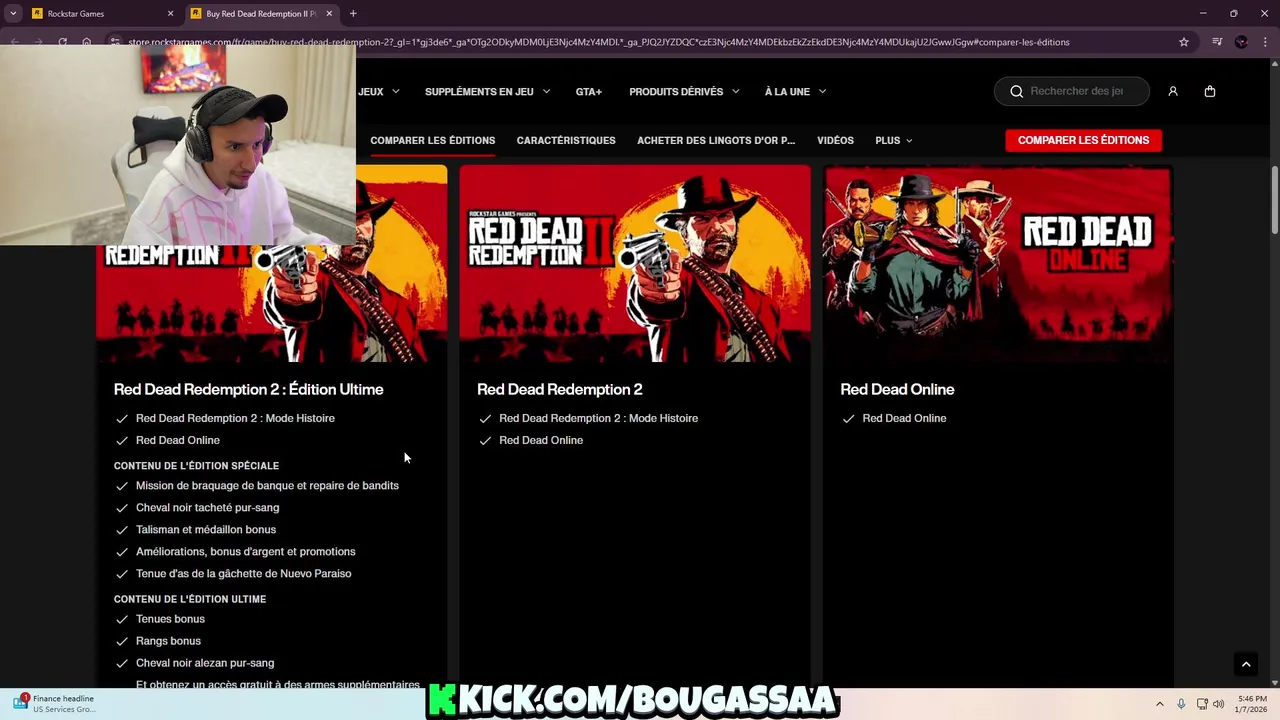Click CONTENU DE L'ÉDITION SPÉCIALE heading
Image resolution: width=1280 pixels, height=720 pixels.
coord(196,466)
